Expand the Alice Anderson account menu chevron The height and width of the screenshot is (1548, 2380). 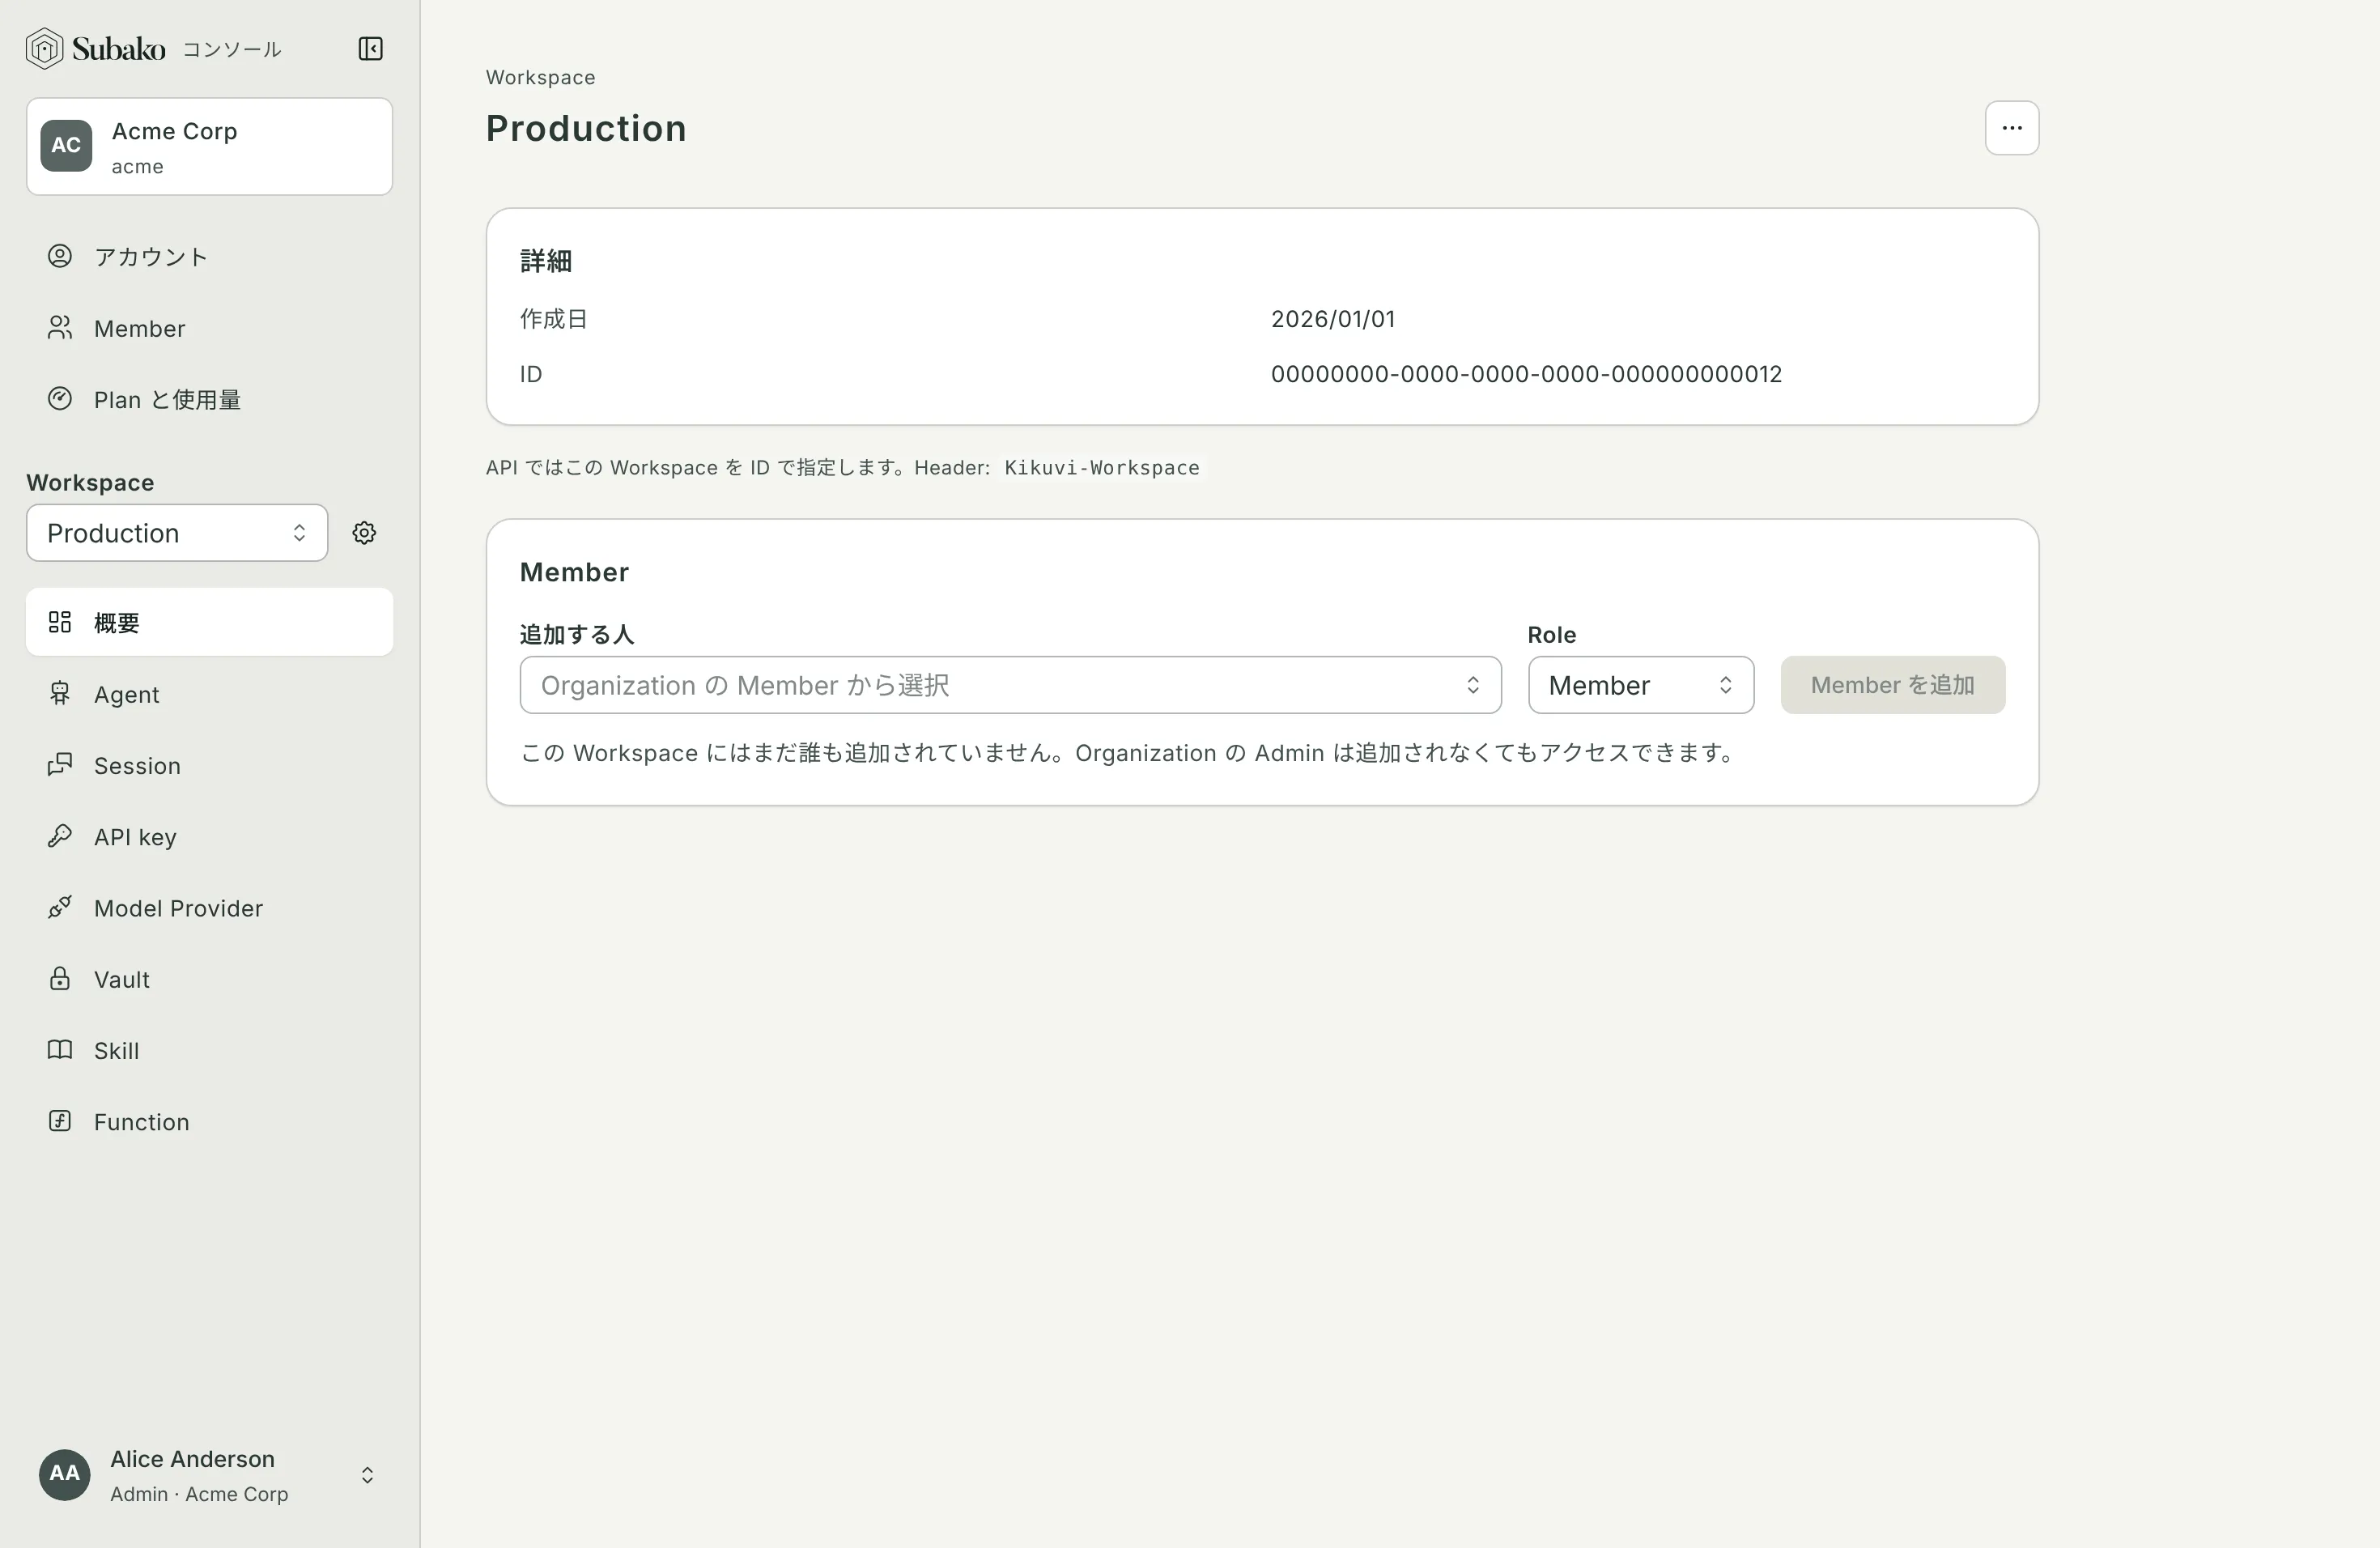[x=367, y=1475]
